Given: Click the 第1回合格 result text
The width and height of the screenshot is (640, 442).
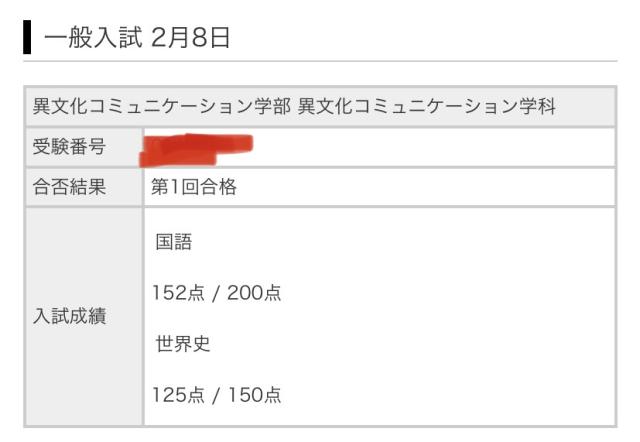Looking at the screenshot, I should (x=194, y=187).
